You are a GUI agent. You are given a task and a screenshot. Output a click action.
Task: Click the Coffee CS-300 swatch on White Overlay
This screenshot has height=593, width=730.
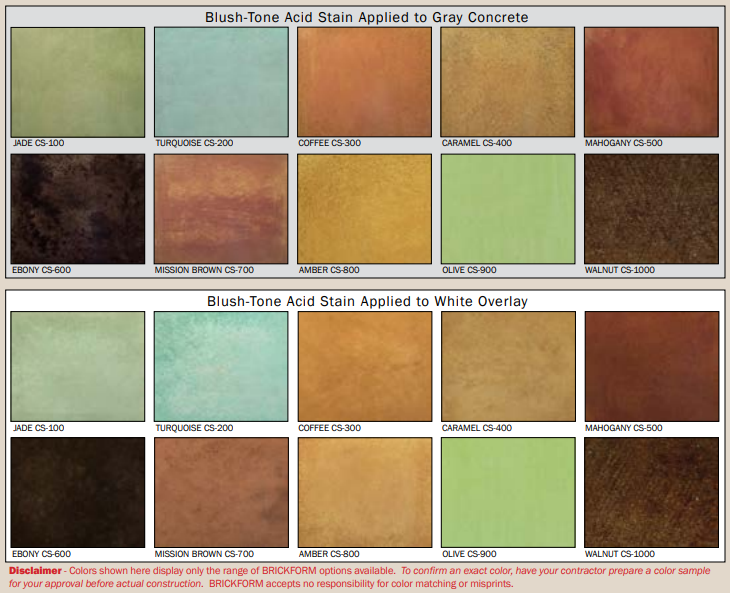pyautogui.click(x=365, y=366)
